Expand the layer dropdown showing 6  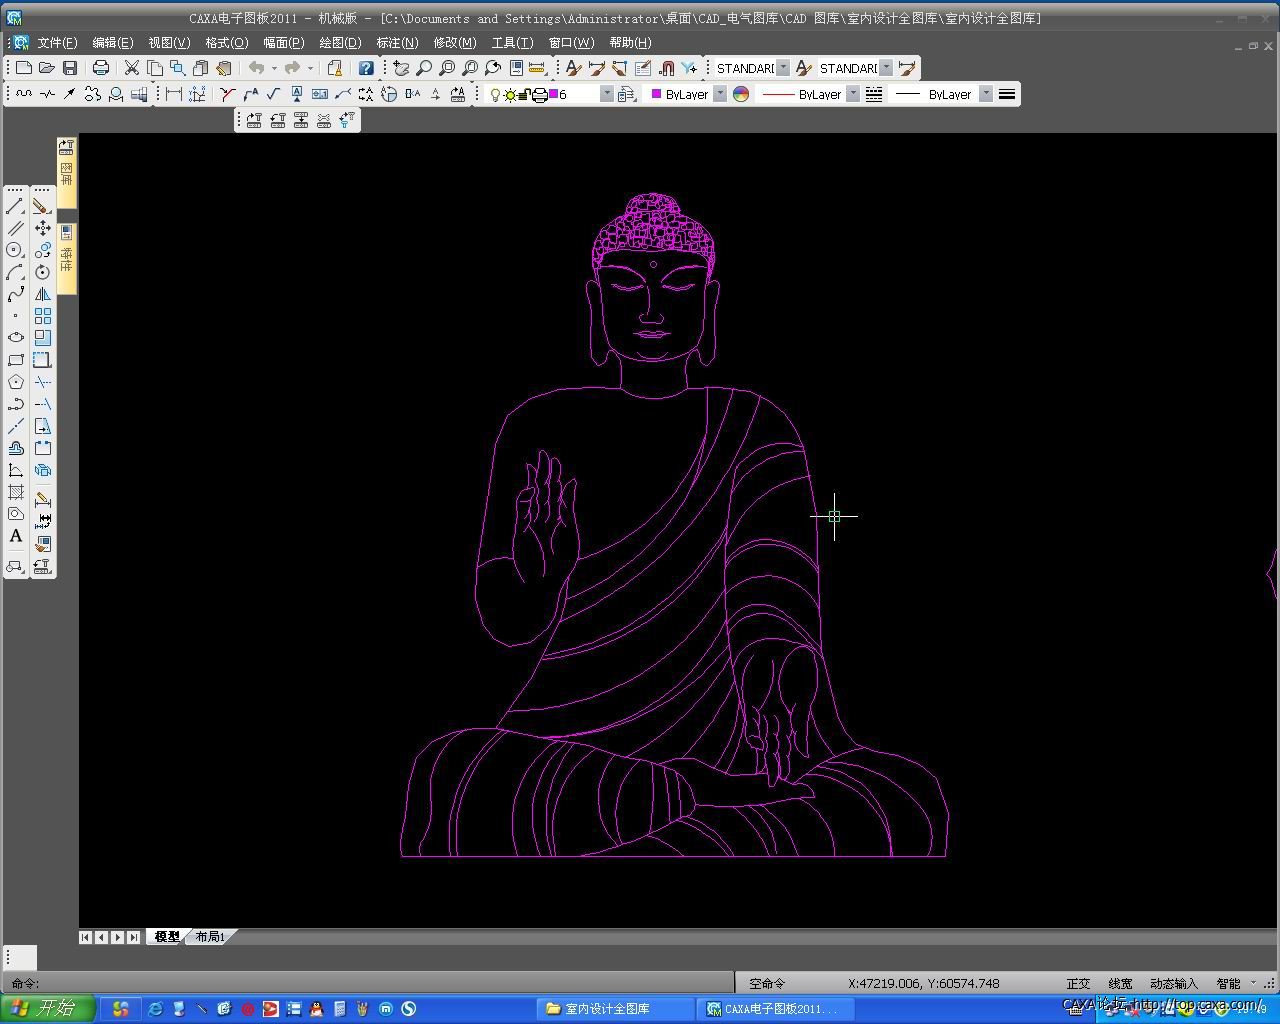coord(606,94)
